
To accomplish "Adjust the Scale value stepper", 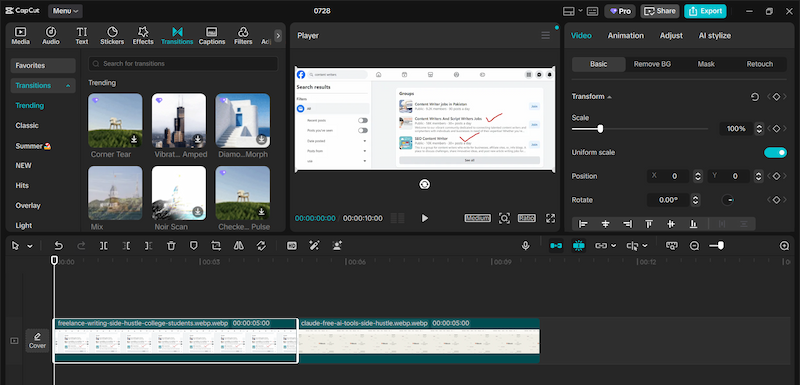I will 759,129.
